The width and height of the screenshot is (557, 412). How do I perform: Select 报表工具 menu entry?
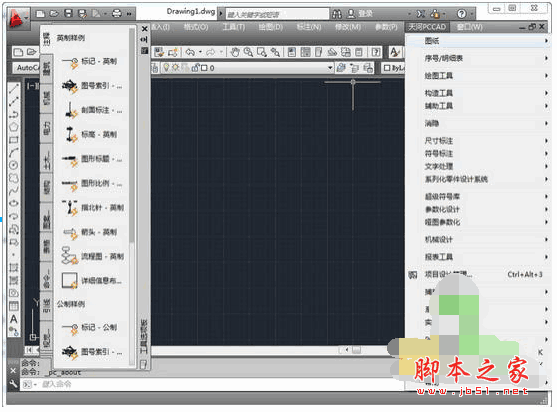tap(478, 257)
